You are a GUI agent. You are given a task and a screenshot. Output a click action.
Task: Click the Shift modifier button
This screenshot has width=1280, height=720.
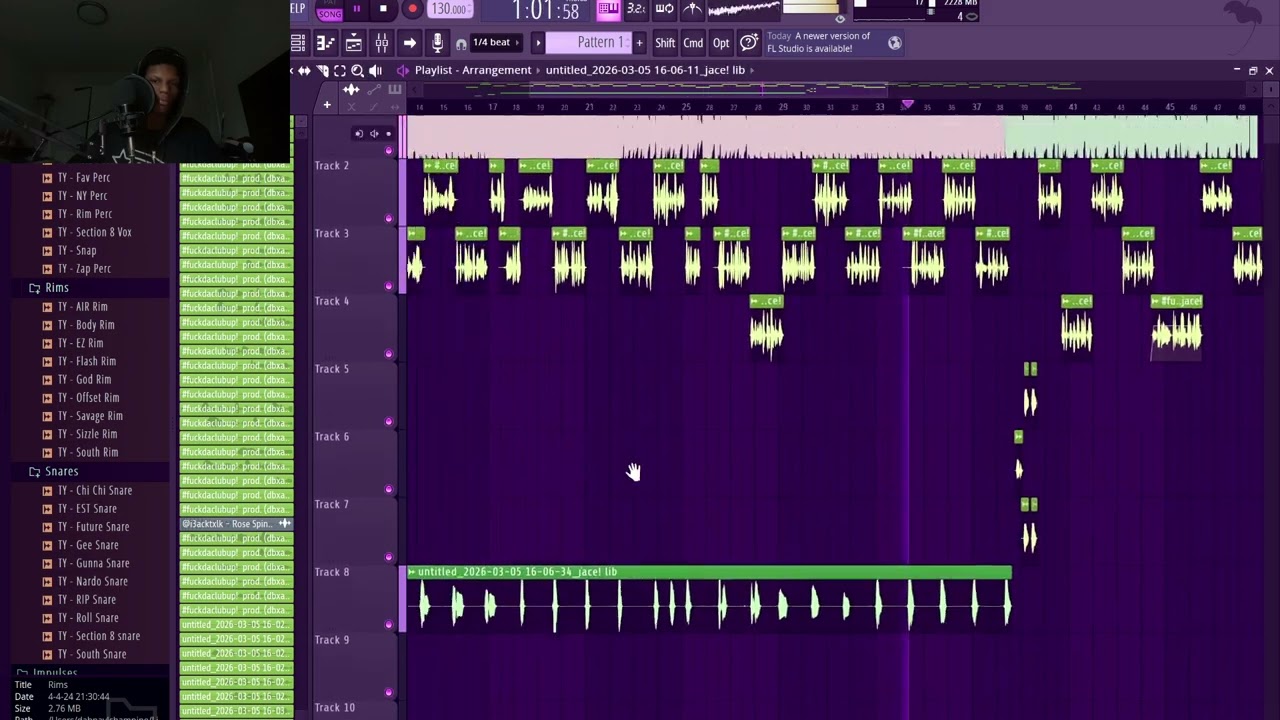pyautogui.click(x=665, y=43)
